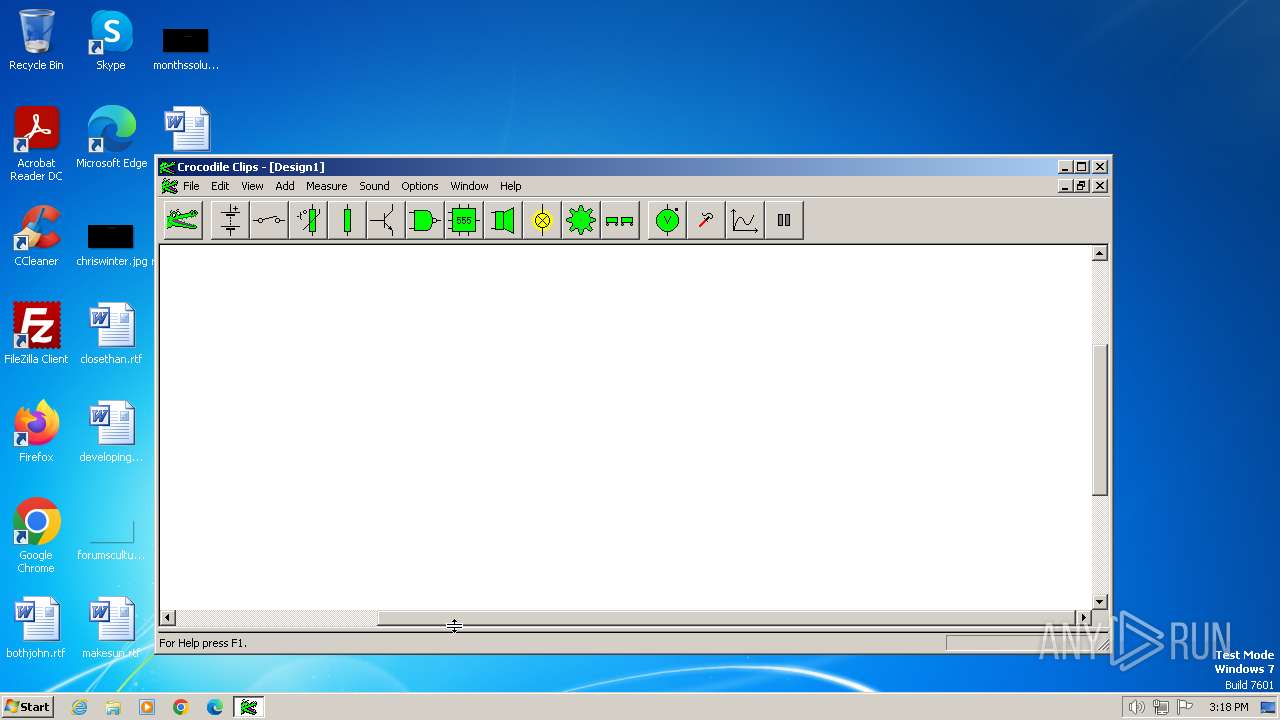Select the bothjohn.rtf desktop file
The height and width of the screenshot is (720, 1280).
pyautogui.click(x=36, y=628)
